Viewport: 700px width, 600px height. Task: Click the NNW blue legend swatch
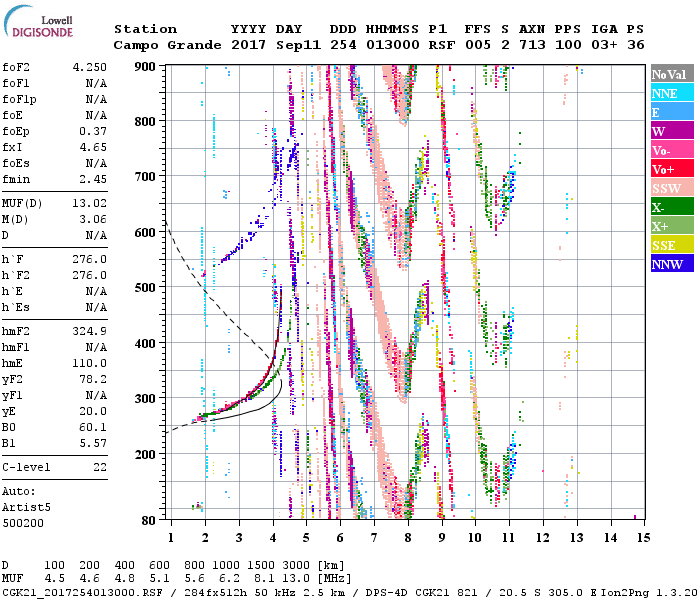click(x=669, y=265)
